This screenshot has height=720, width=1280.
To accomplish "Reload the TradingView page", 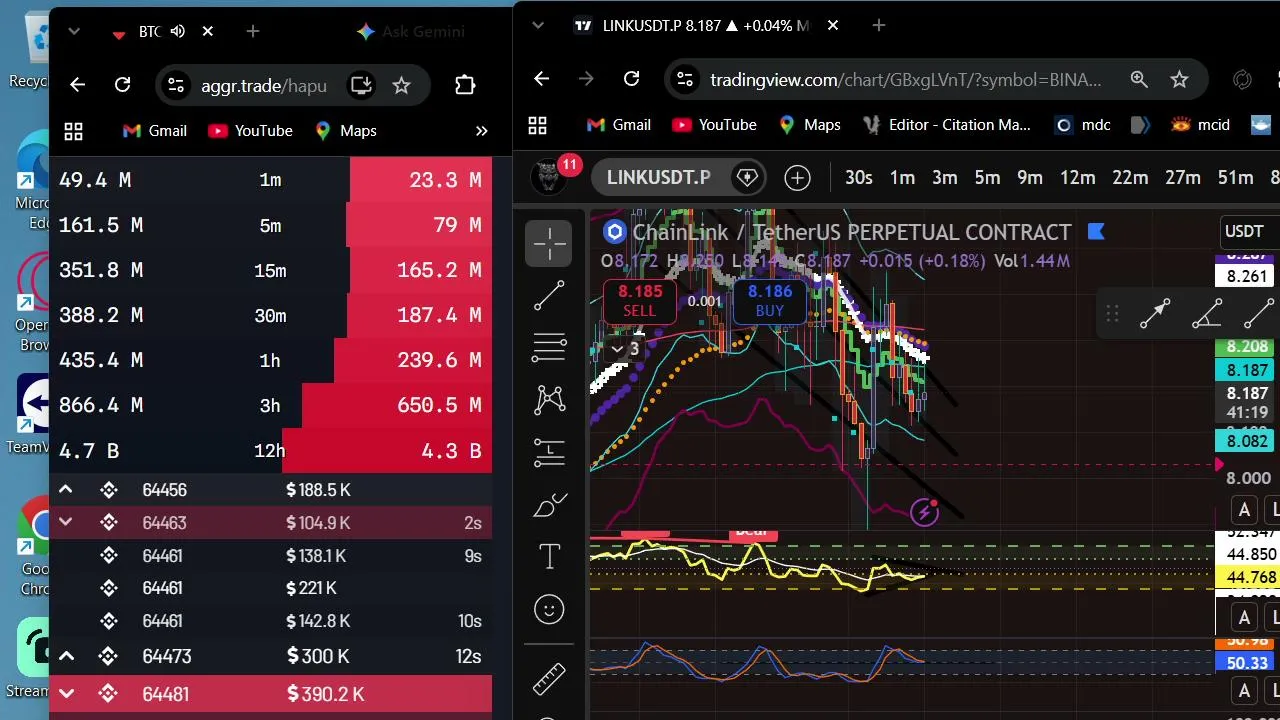I will pos(631,79).
